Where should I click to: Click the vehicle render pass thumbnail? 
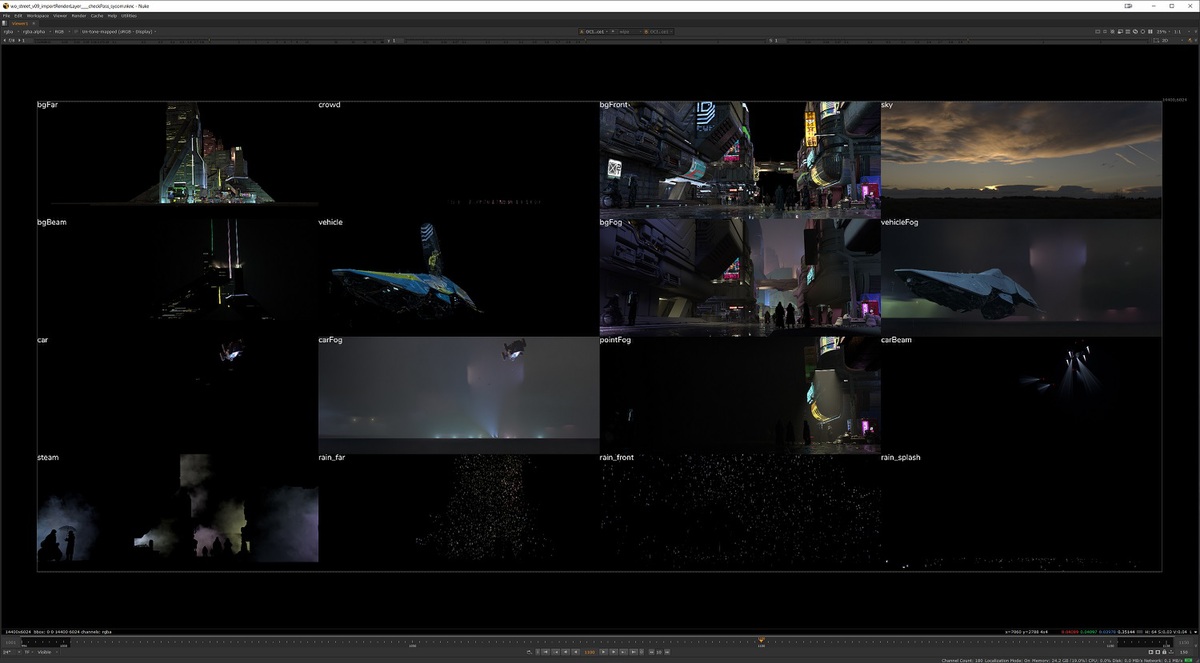click(x=458, y=276)
